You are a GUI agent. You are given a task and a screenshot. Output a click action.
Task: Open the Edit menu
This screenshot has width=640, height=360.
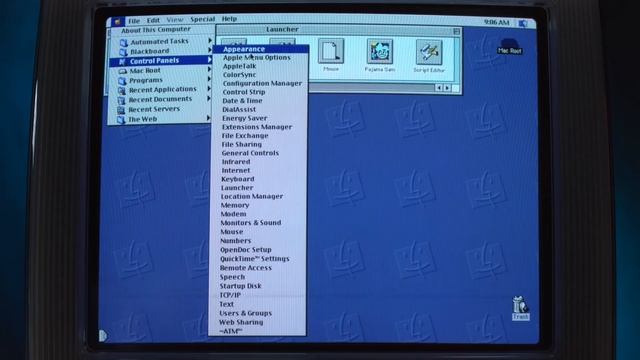153,20
